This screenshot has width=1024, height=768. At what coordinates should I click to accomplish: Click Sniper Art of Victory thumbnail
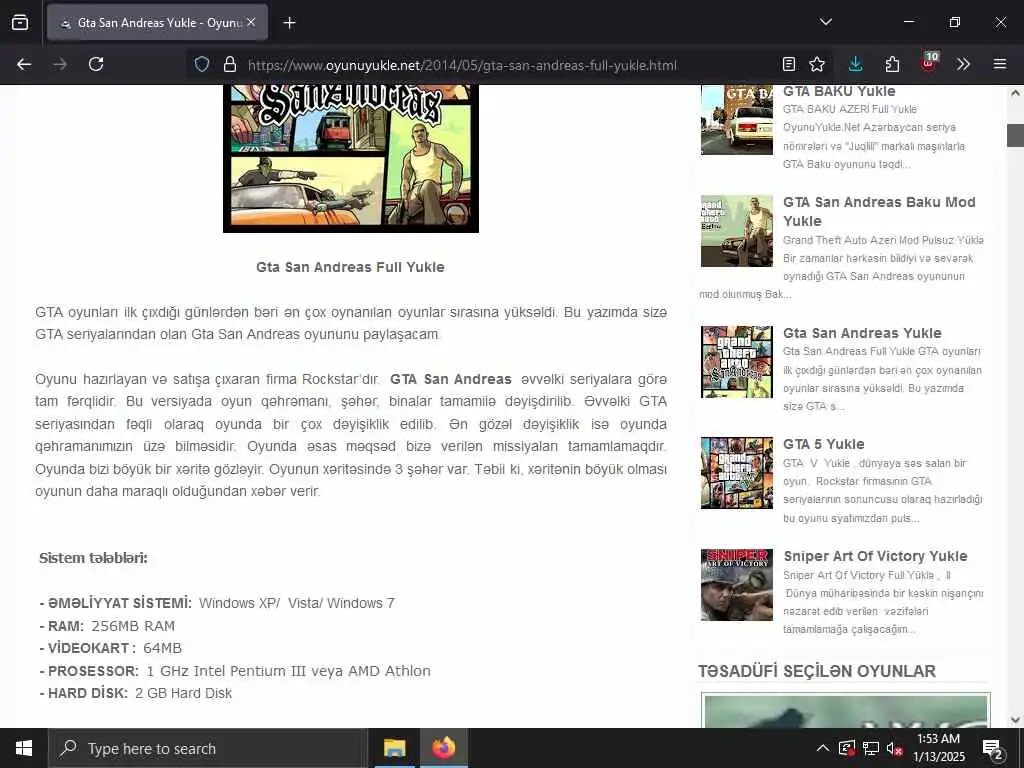[737, 584]
